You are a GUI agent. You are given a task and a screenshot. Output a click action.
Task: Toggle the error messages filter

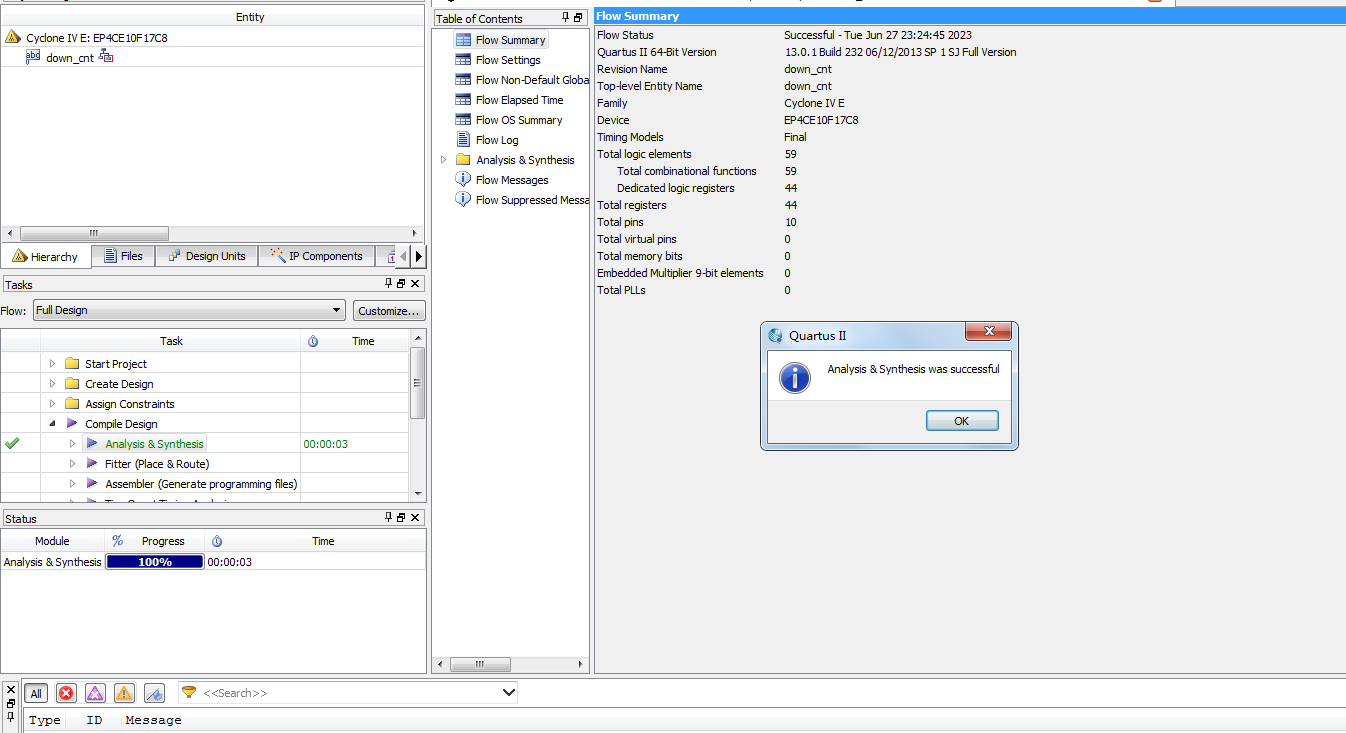[66, 693]
